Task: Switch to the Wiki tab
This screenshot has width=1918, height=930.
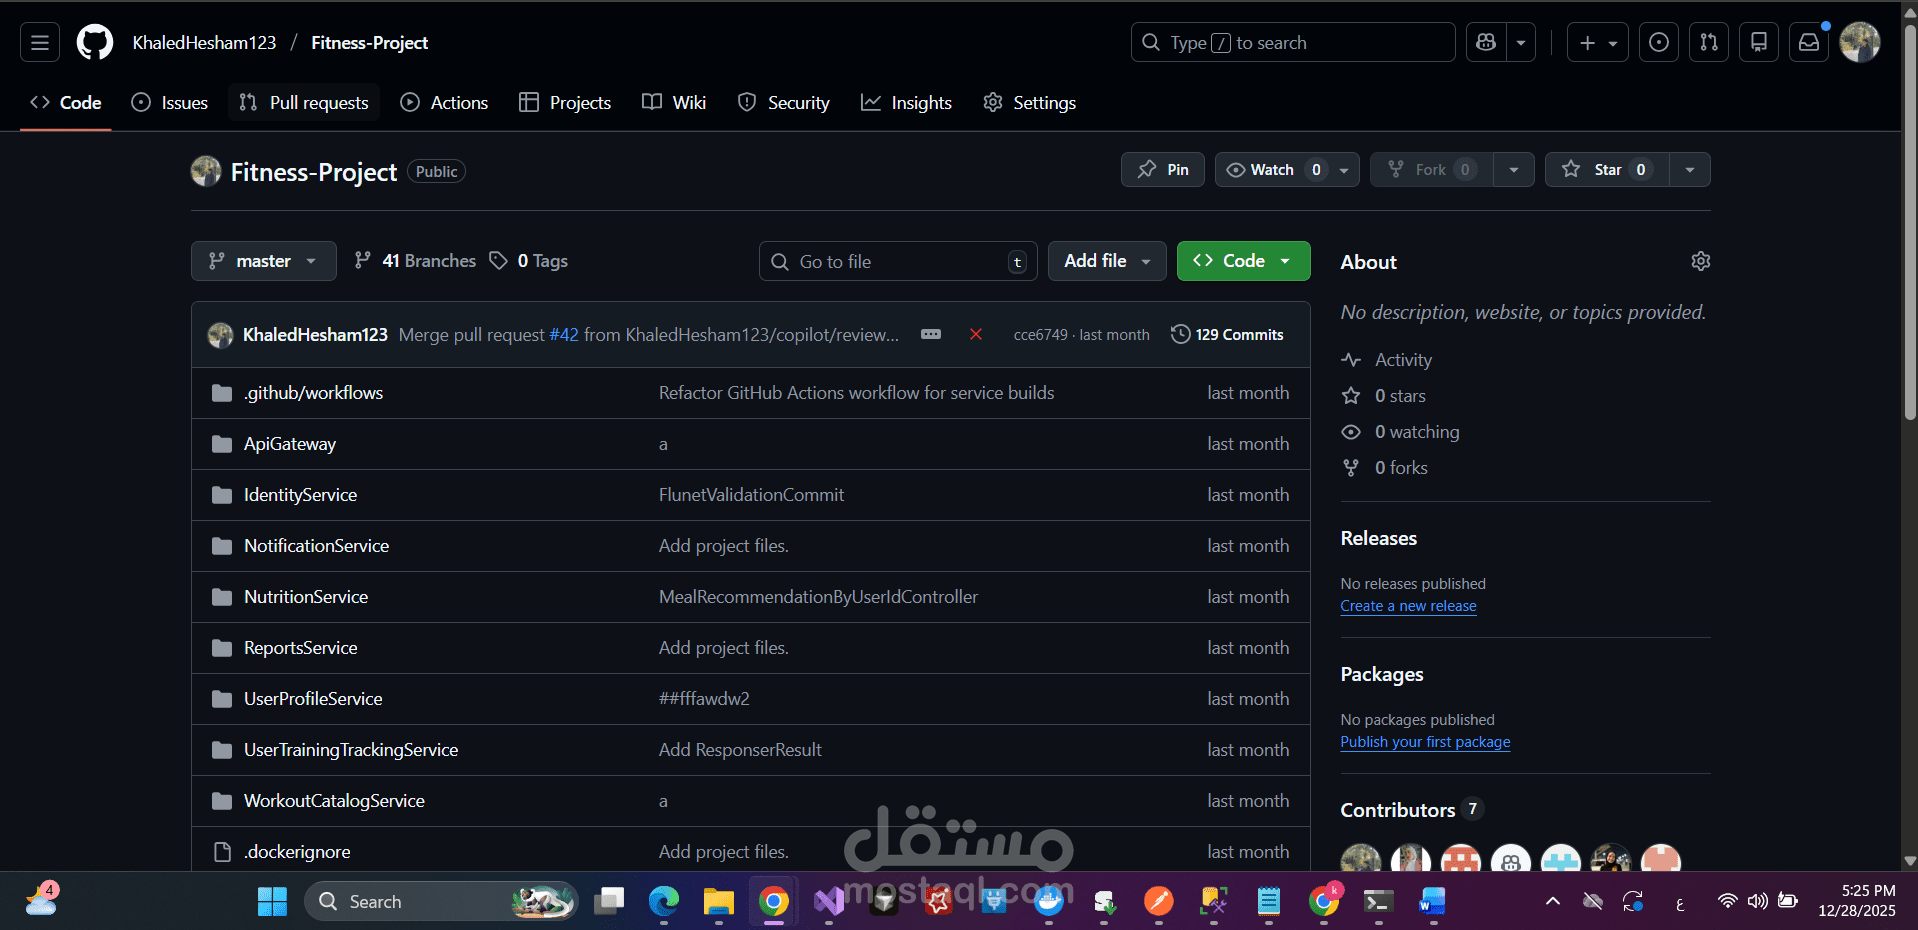Action: (674, 103)
